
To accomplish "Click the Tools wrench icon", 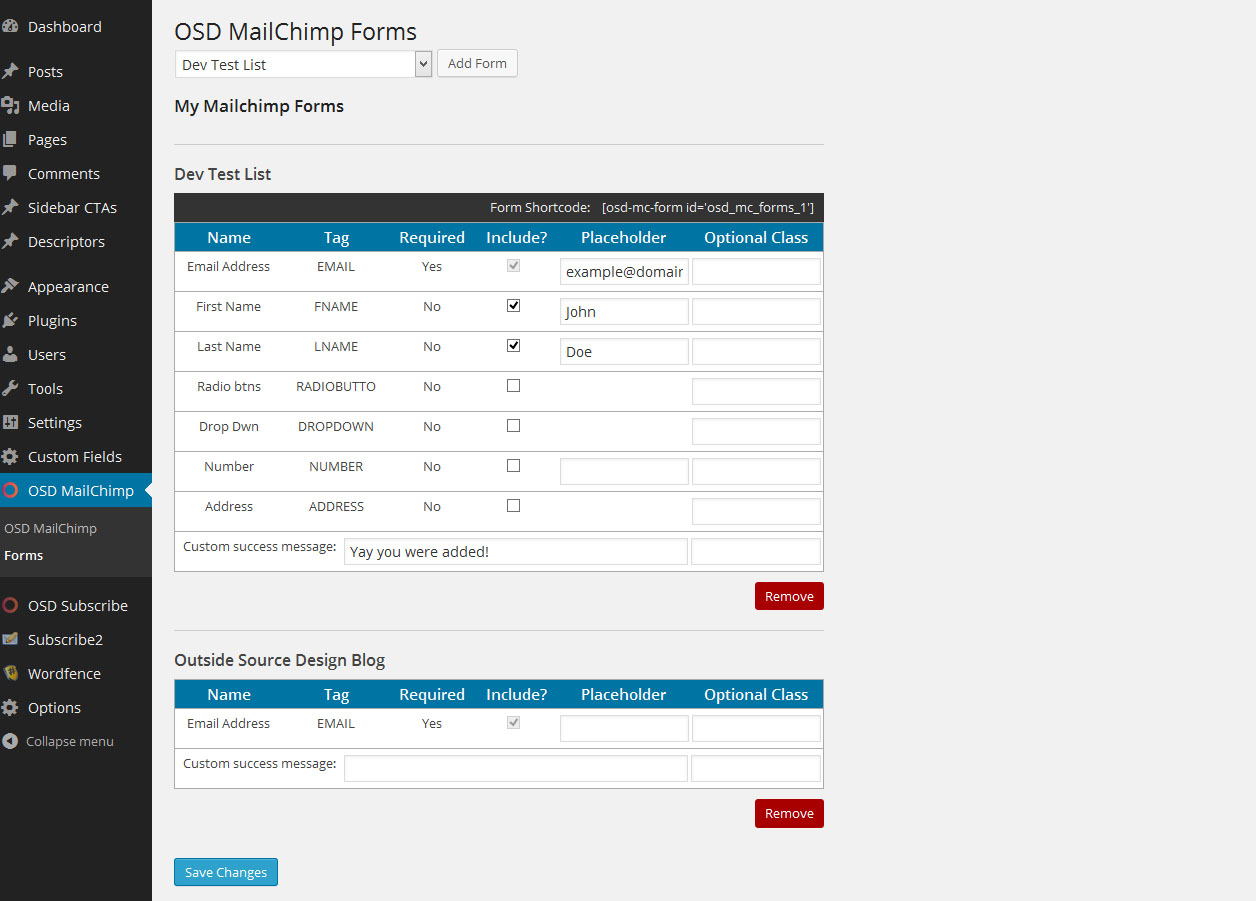I will [10, 389].
